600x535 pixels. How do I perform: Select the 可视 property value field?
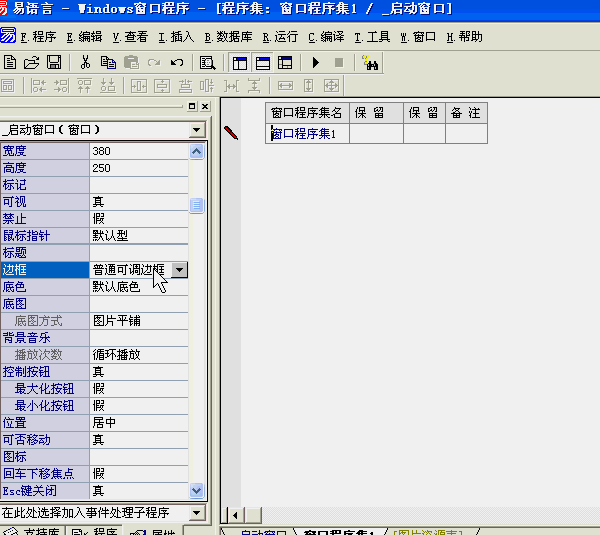click(138, 202)
